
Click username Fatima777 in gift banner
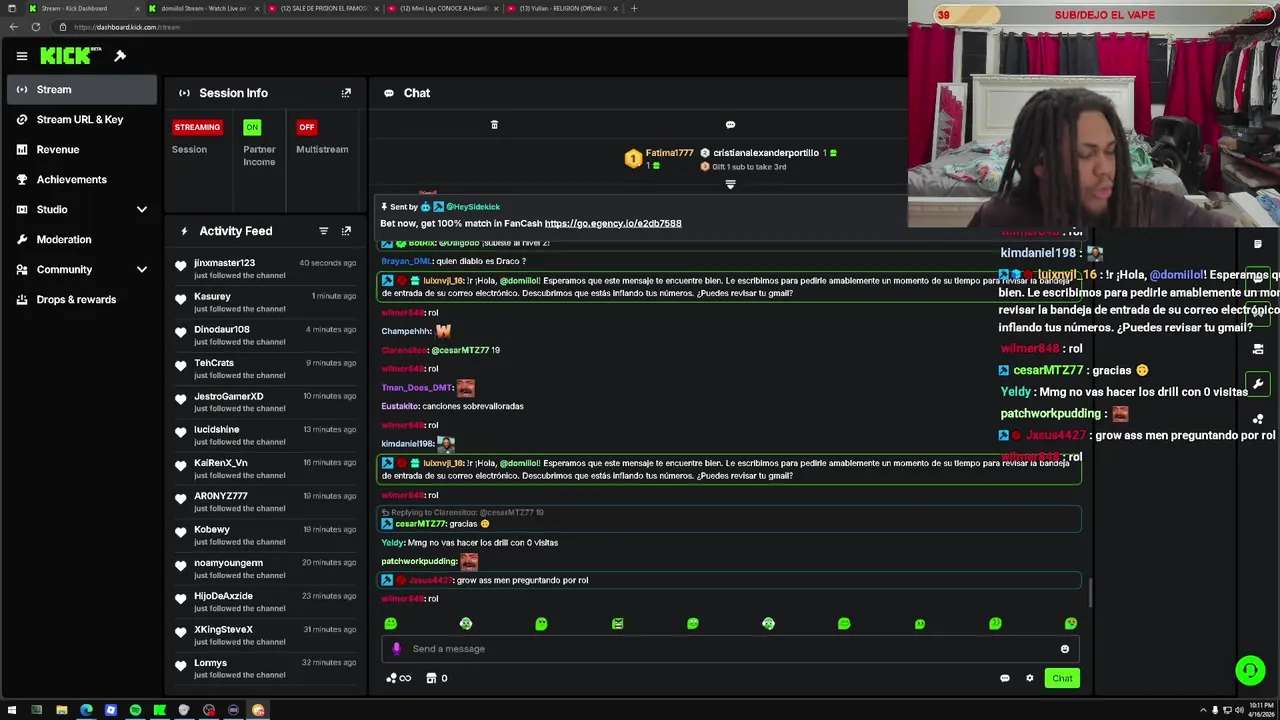(669, 153)
